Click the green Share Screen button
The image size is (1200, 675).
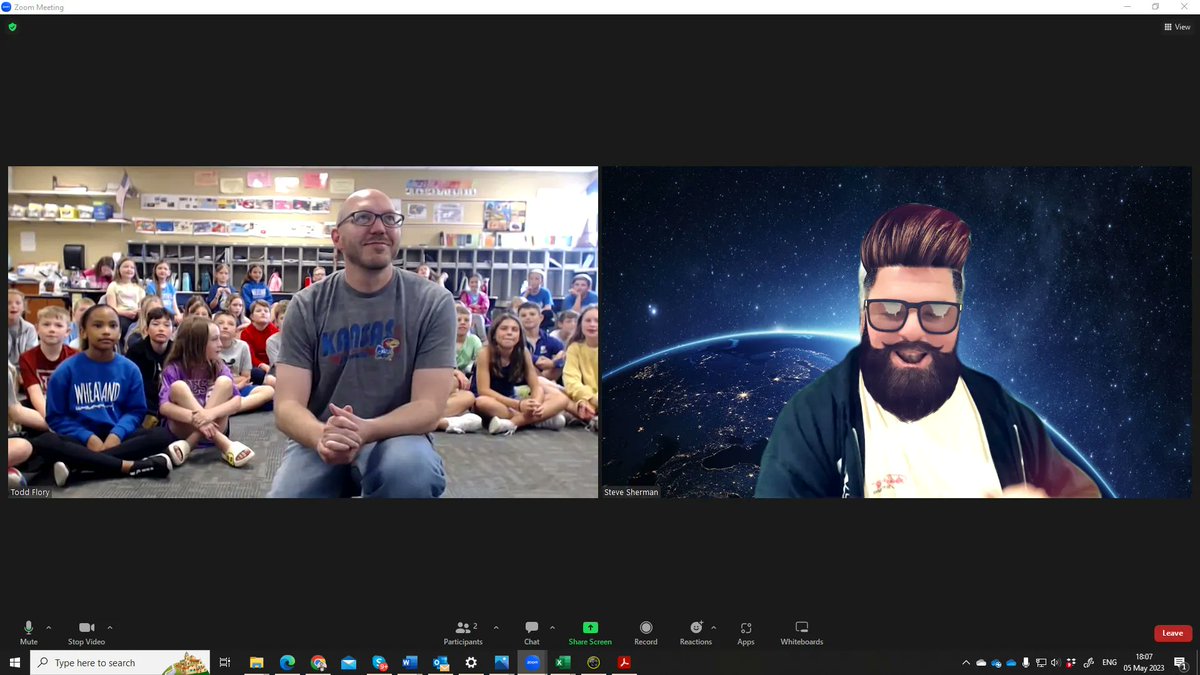[x=590, y=632]
